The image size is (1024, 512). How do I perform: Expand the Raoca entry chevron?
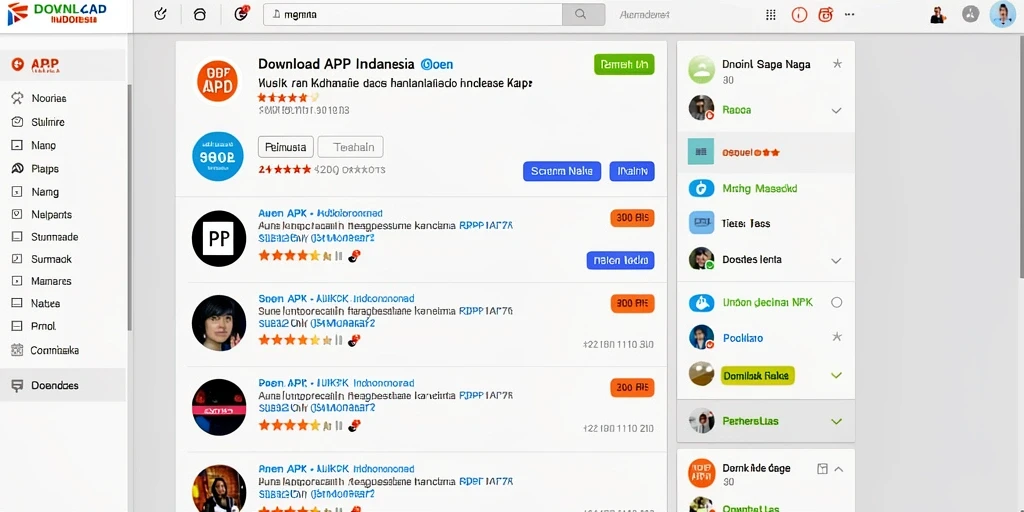(x=836, y=110)
